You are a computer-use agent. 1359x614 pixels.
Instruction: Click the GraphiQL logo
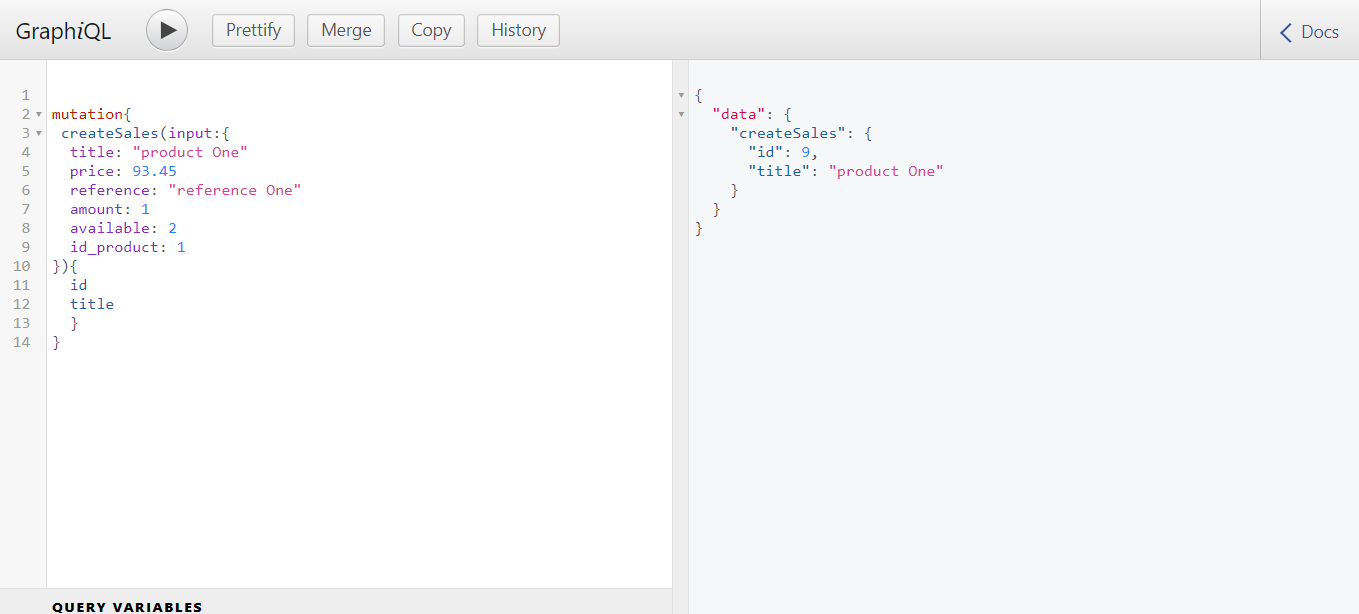(63, 30)
